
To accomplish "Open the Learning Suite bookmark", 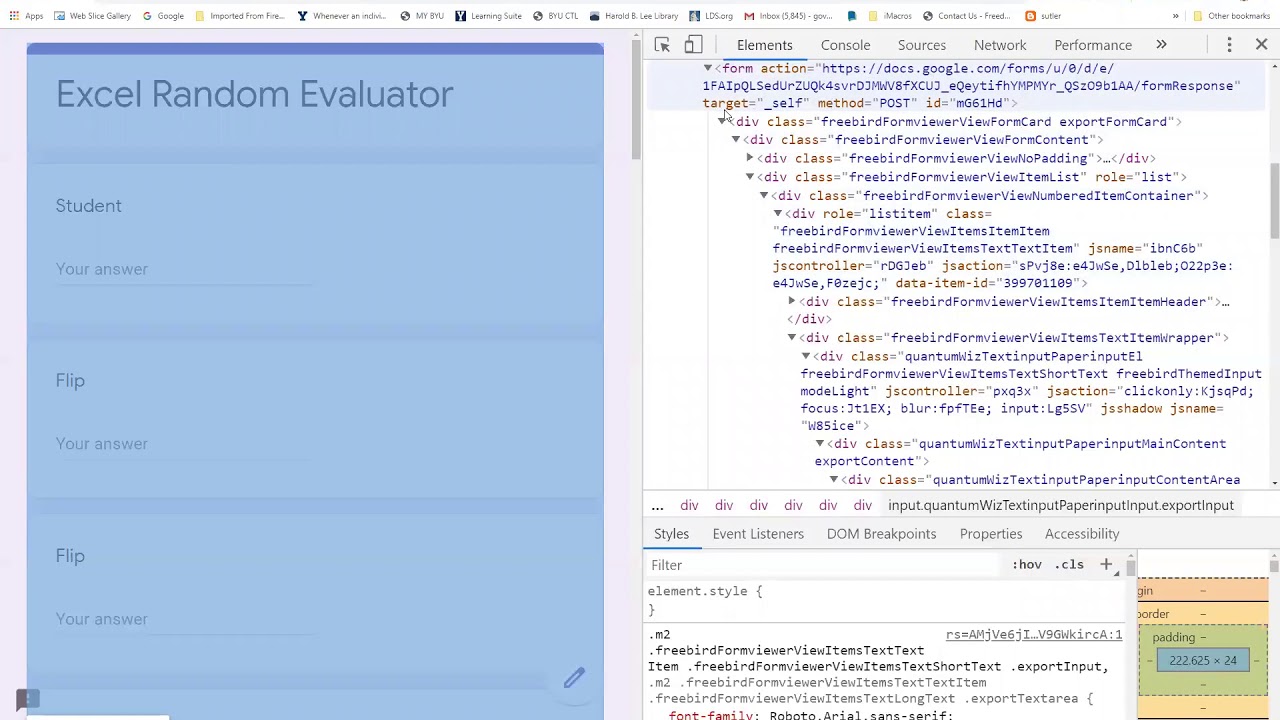I will [488, 16].
